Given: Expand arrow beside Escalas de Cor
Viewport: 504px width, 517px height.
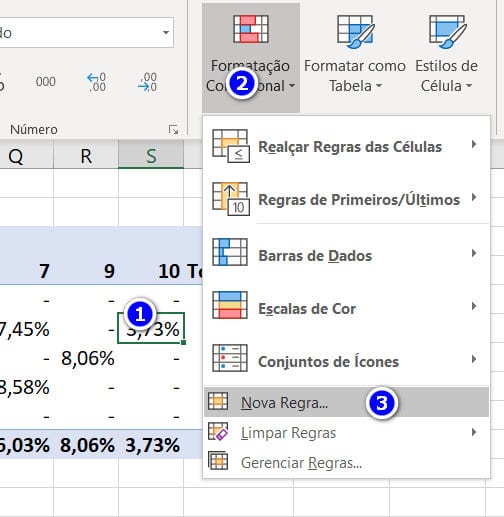Looking at the screenshot, I should coord(474,306).
